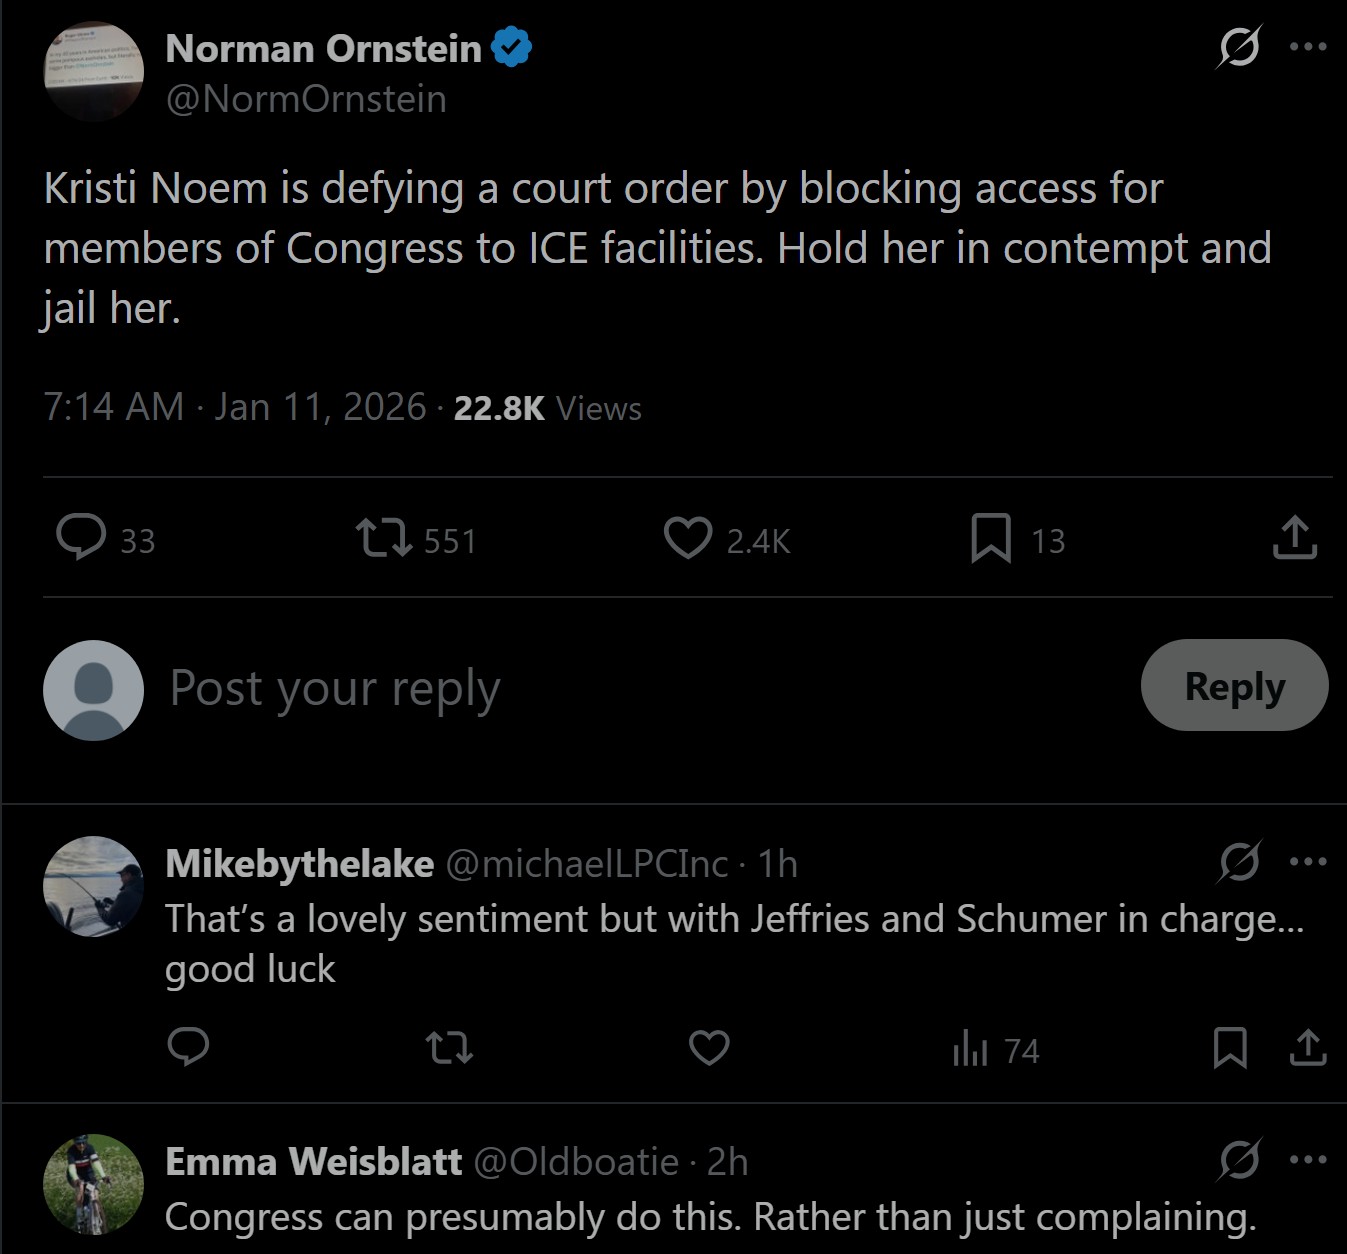Repost Mikebythelake's comment

[449, 1048]
